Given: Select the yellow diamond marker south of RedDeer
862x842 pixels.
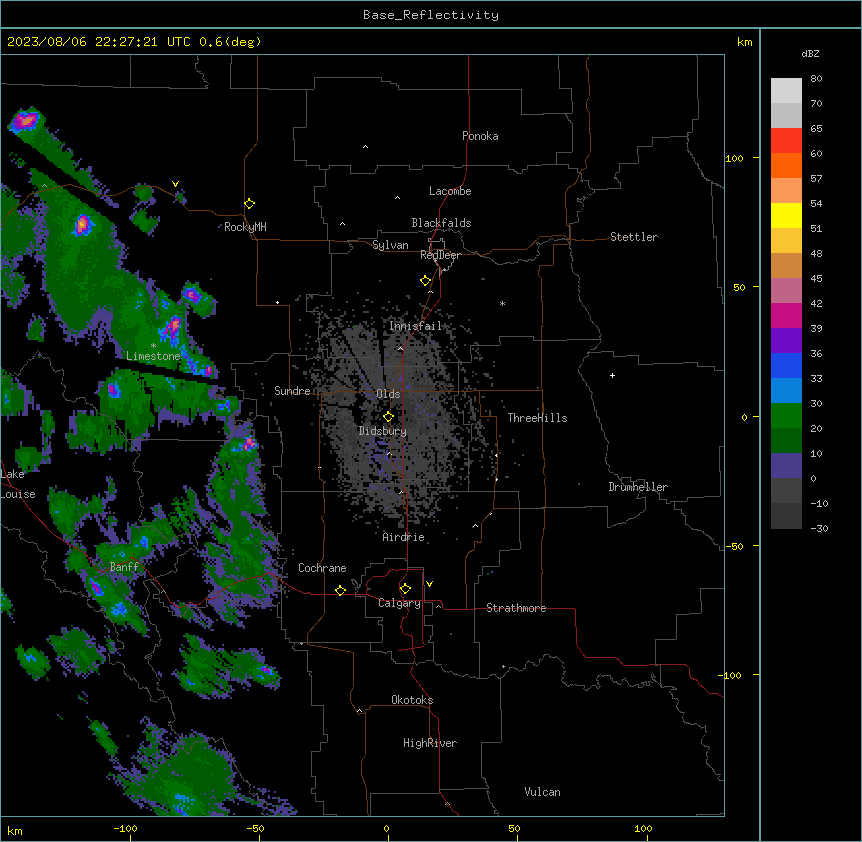Looking at the screenshot, I should pyautogui.click(x=425, y=281).
